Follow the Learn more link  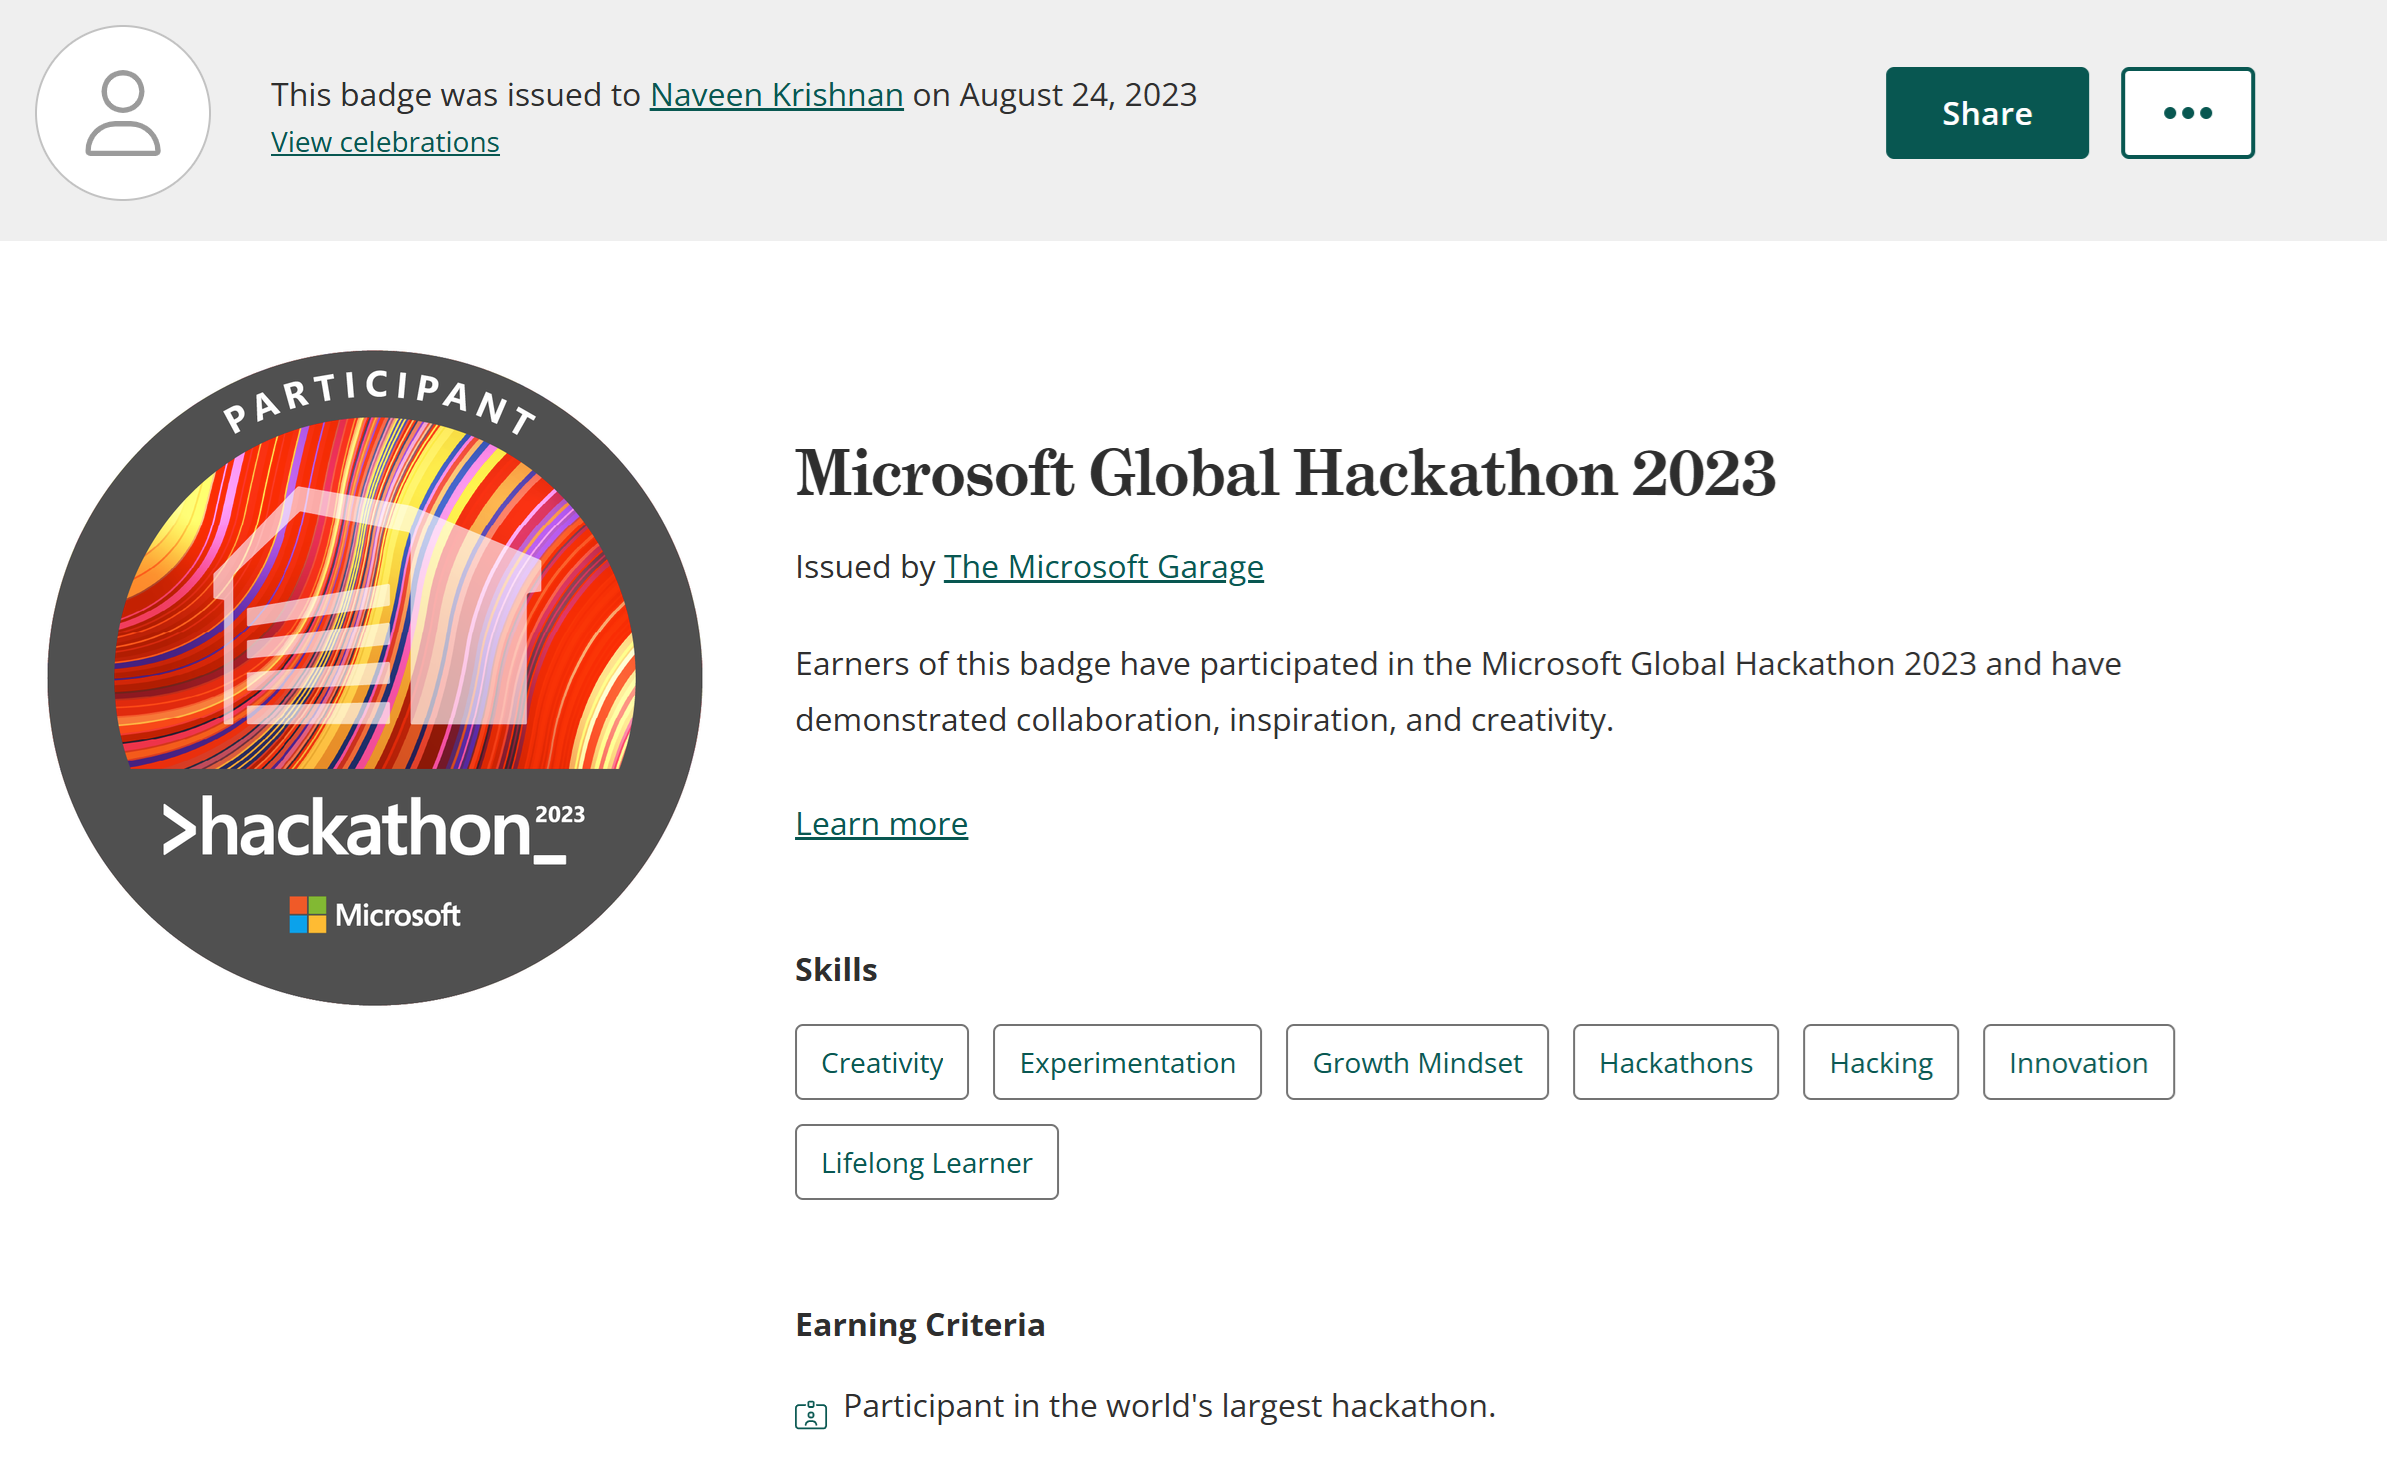881,824
